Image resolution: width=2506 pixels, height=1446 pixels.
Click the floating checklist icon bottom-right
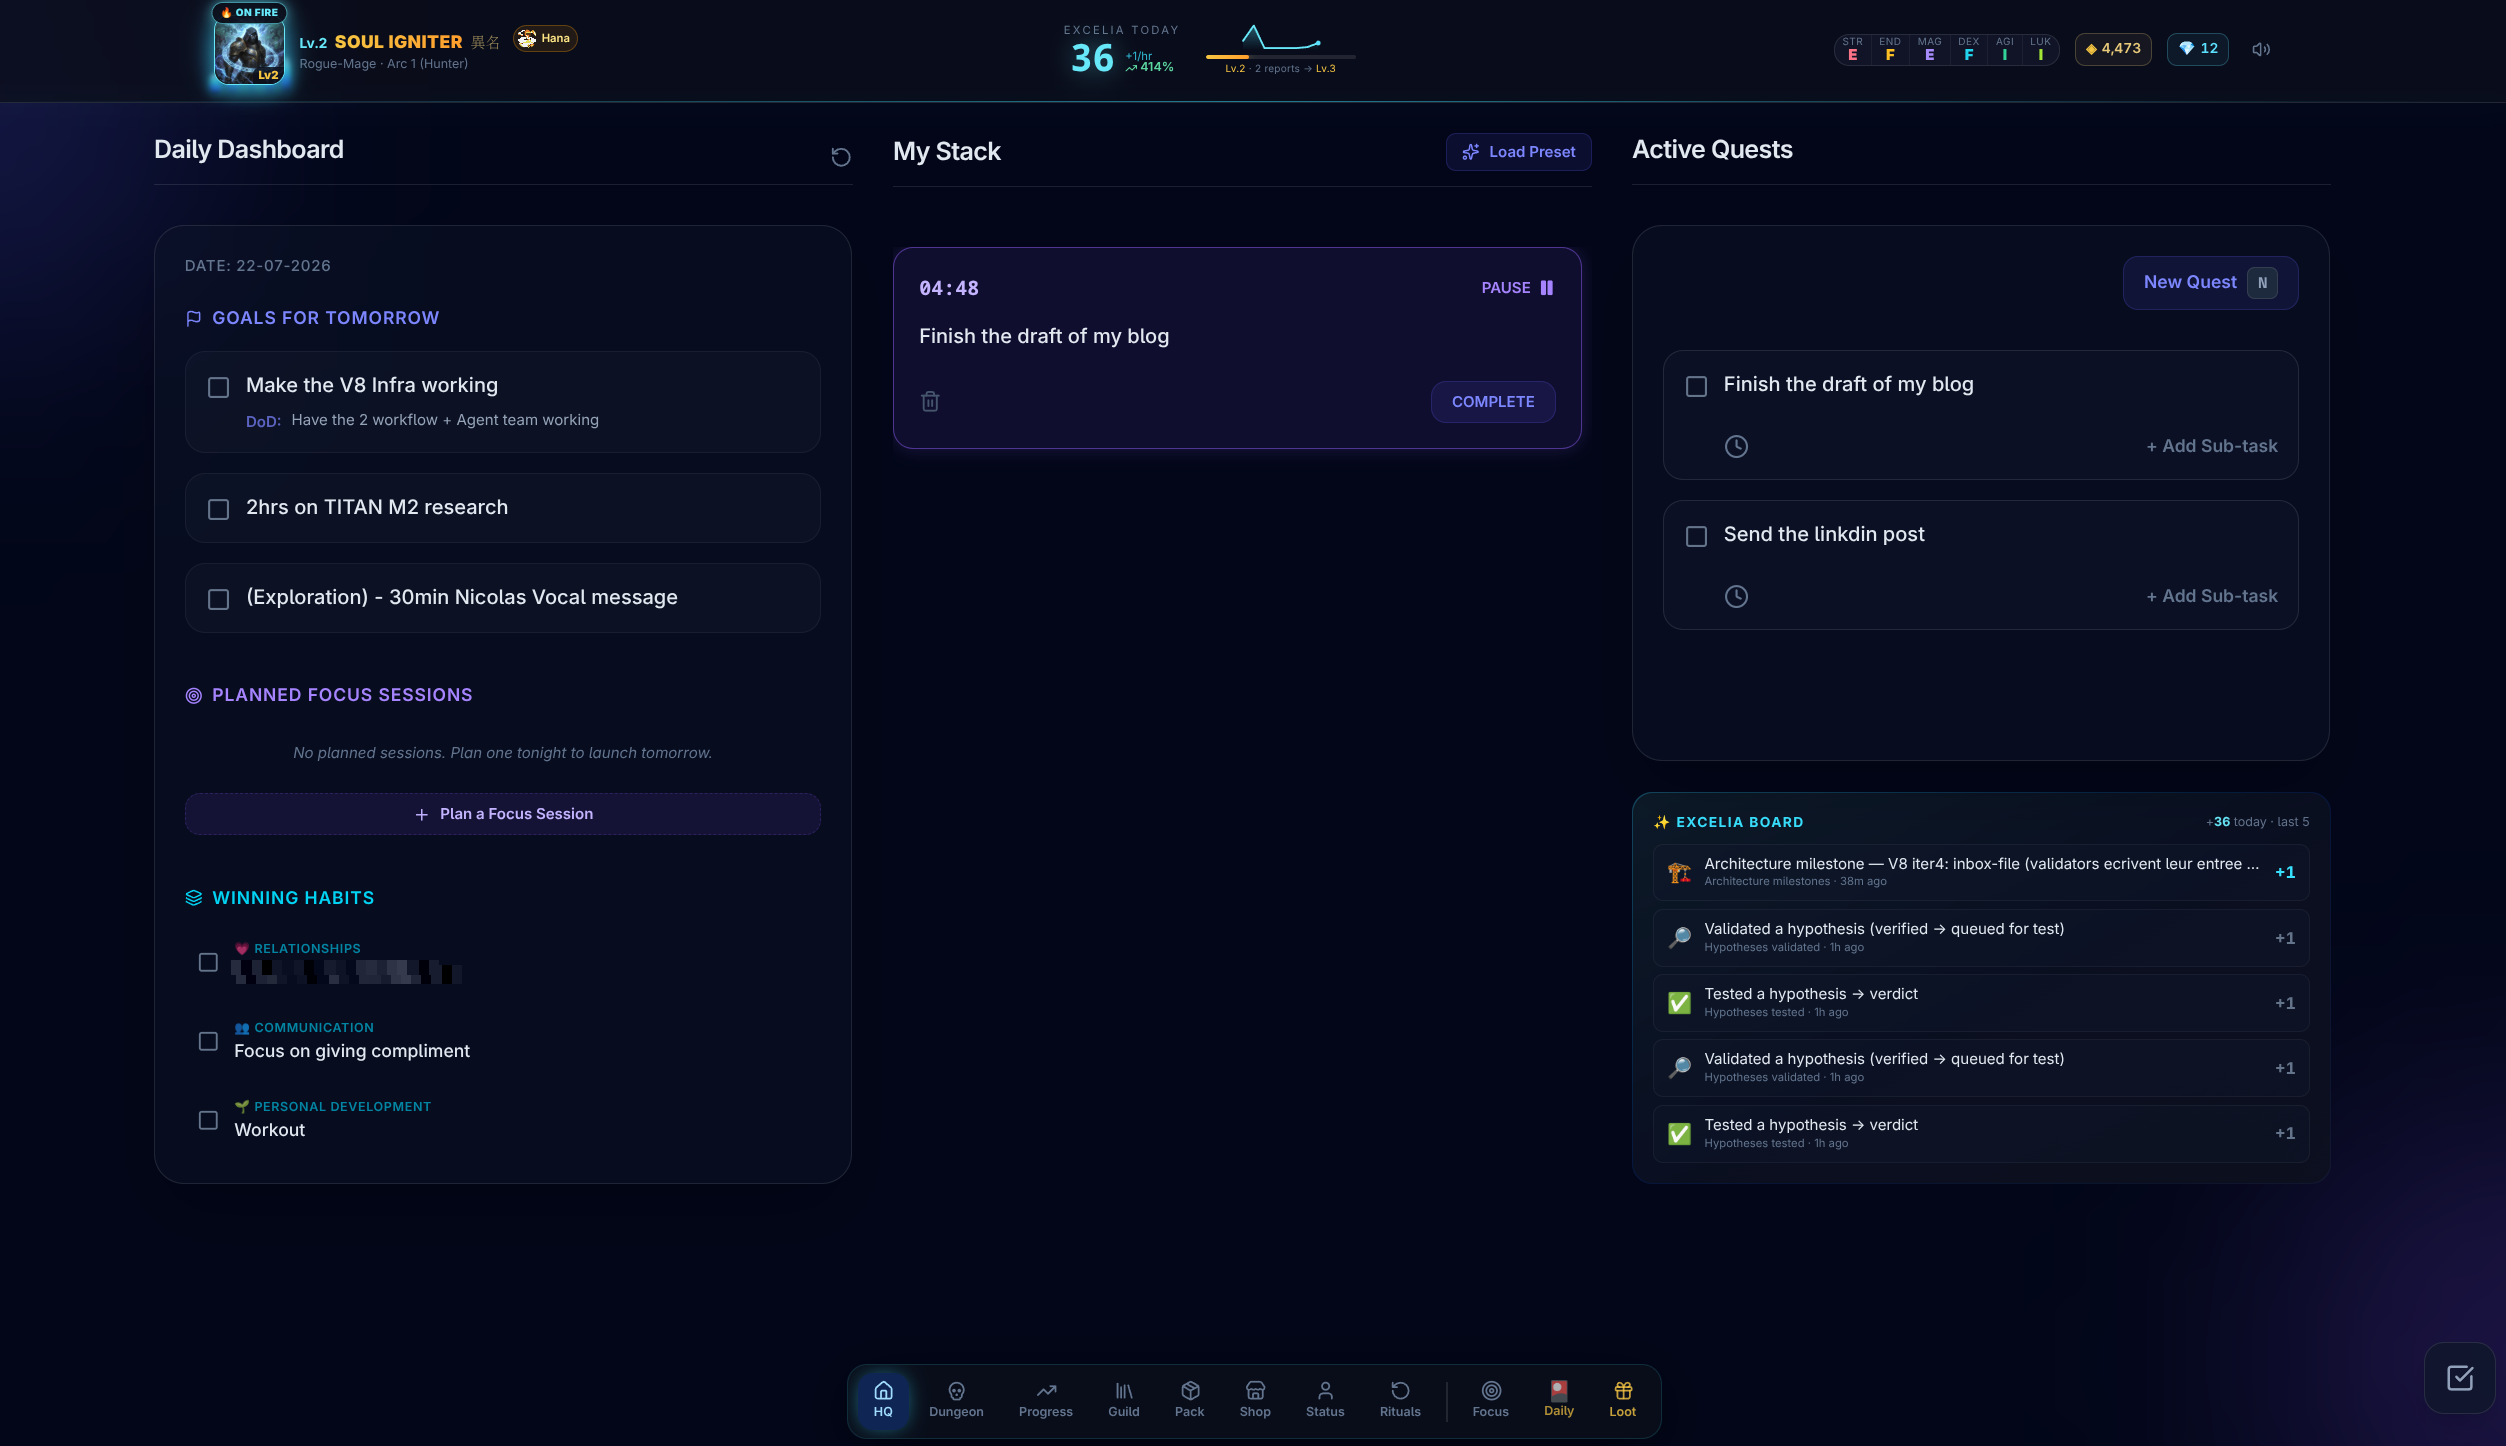coord(2460,1378)
